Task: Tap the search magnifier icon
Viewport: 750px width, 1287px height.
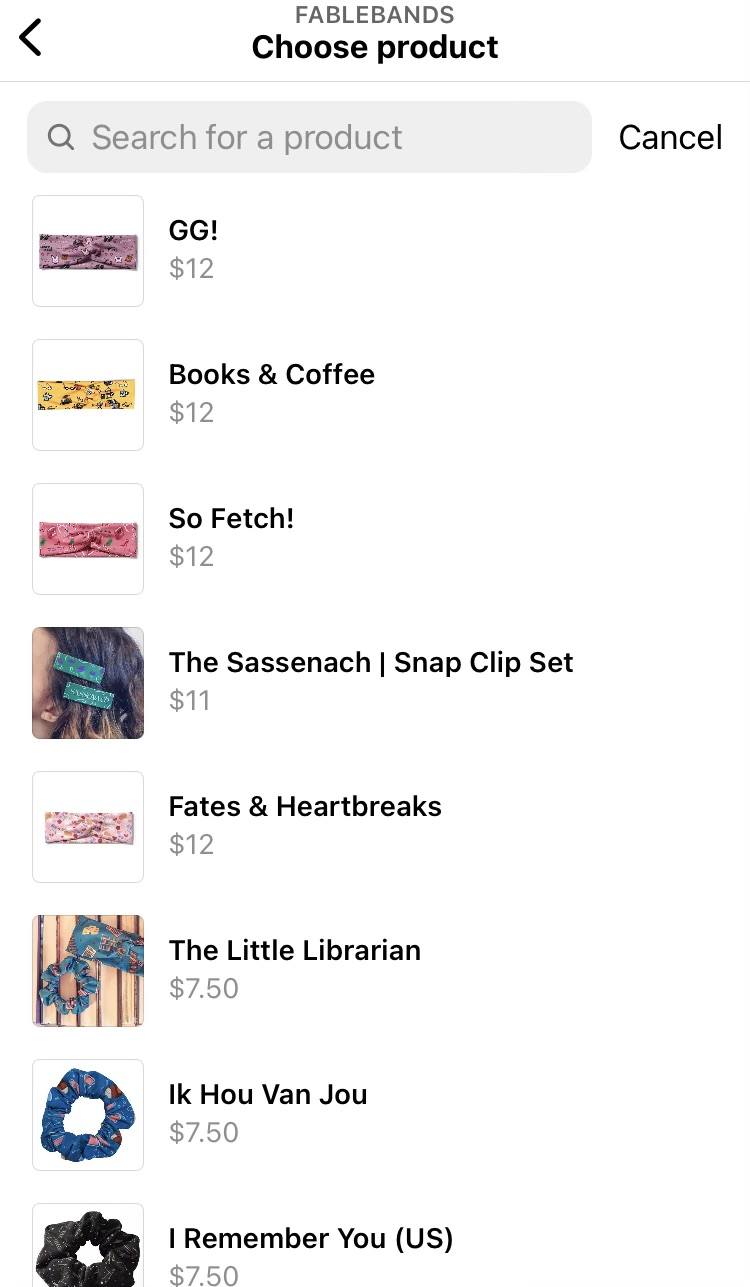Action: pyautogui.click(x=61, y=137)
